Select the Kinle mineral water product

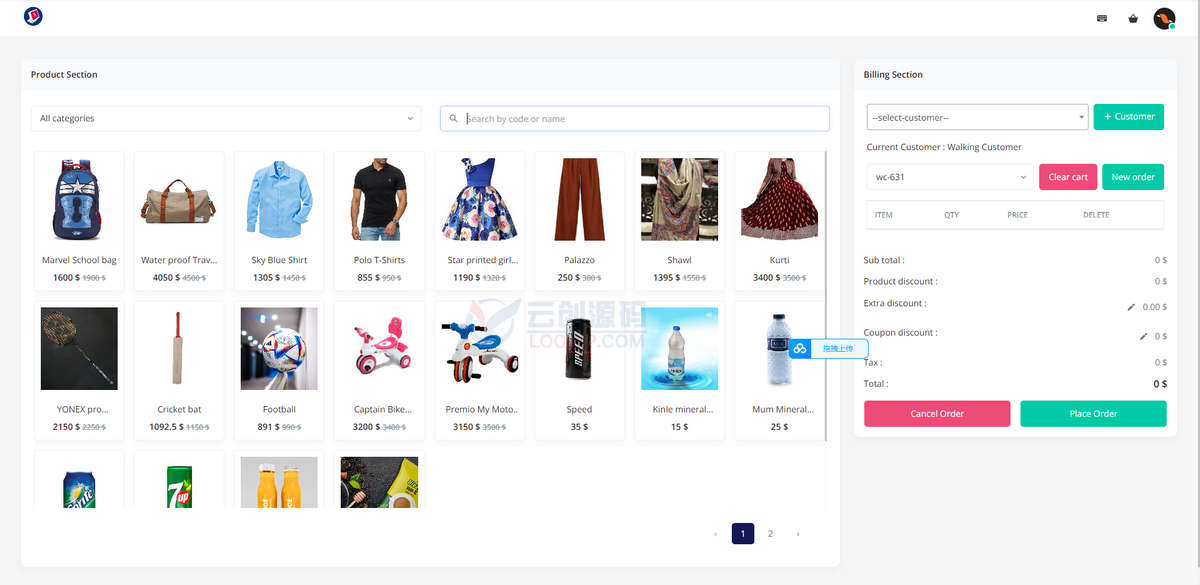[679, 370]
